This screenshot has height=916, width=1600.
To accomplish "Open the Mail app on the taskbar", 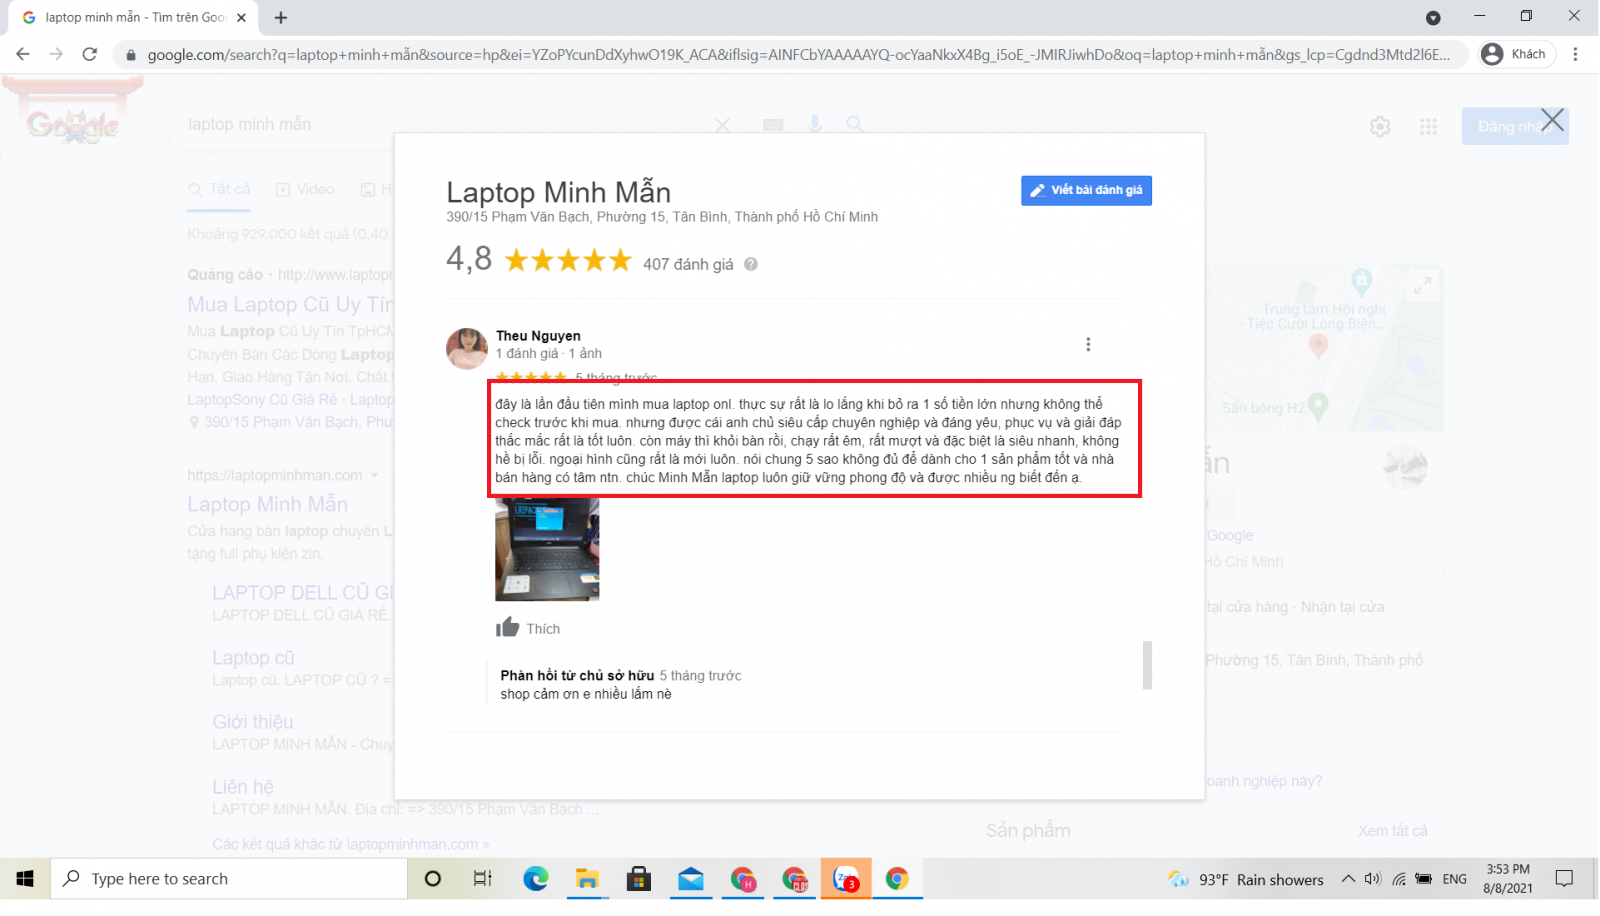I will pyautogui.click(x=691, y=878).
